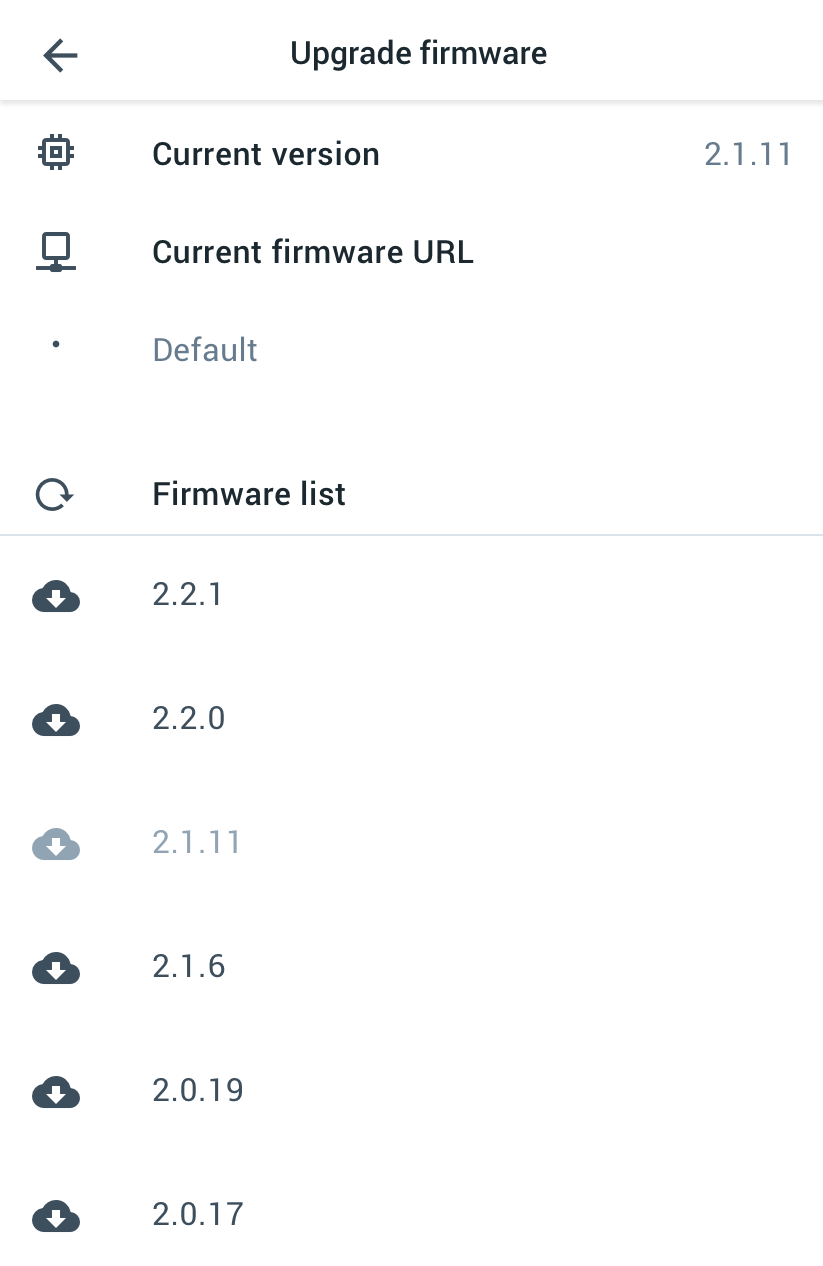The width and height of the screenshot is (823, 1266).
Task: Click the back arrow to leave Upgrade firmware
Action: pyautogui.click(x=60, y=55)
